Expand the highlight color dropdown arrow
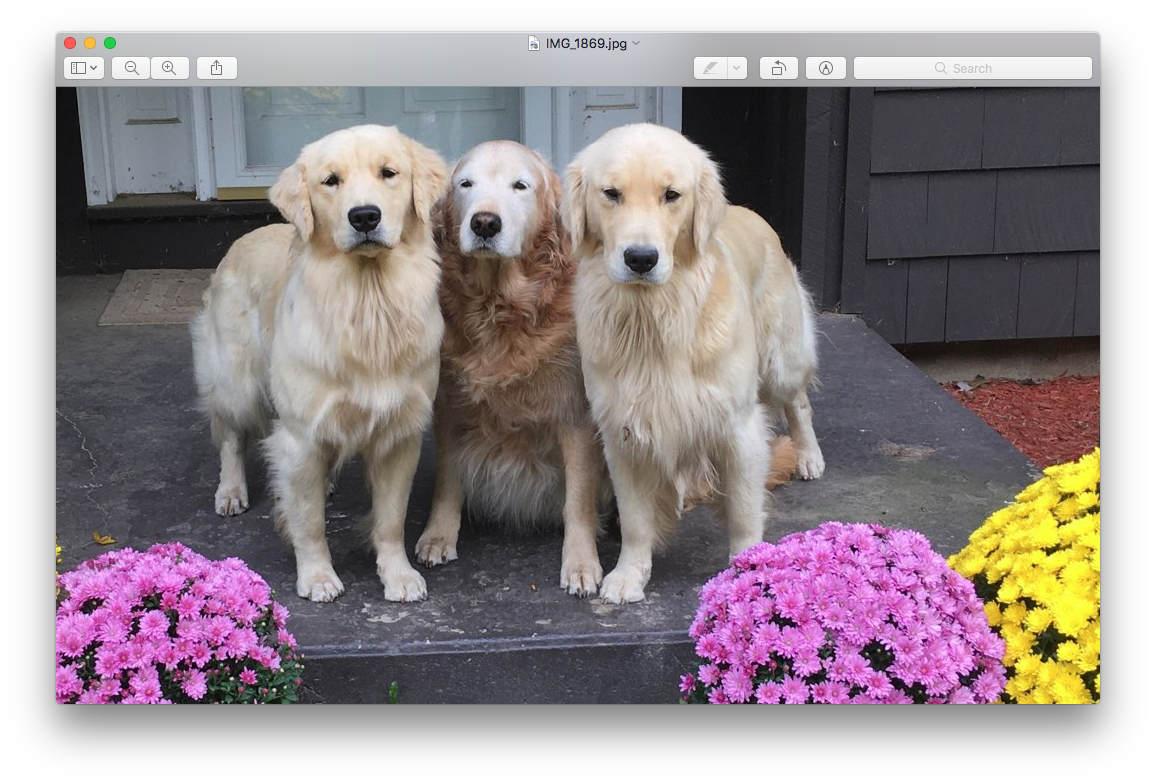The width and height of the screenshot is (1156, 784). pyautogui.click(x=737, y=68)
